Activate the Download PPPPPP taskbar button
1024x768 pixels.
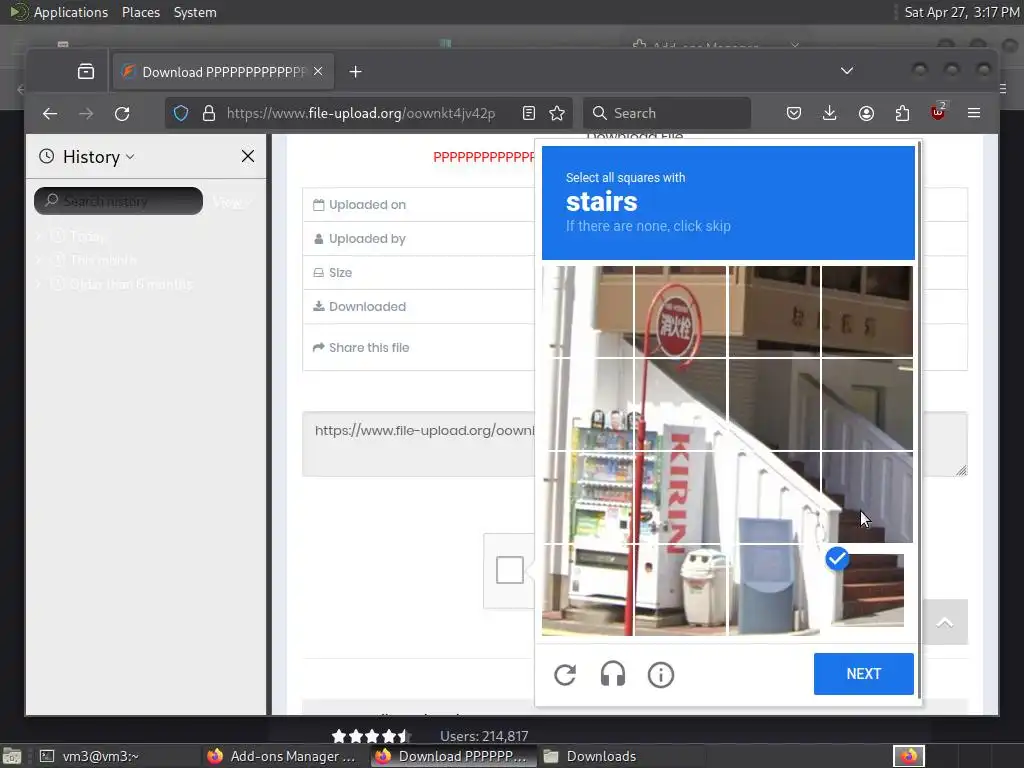click(454, 756)
